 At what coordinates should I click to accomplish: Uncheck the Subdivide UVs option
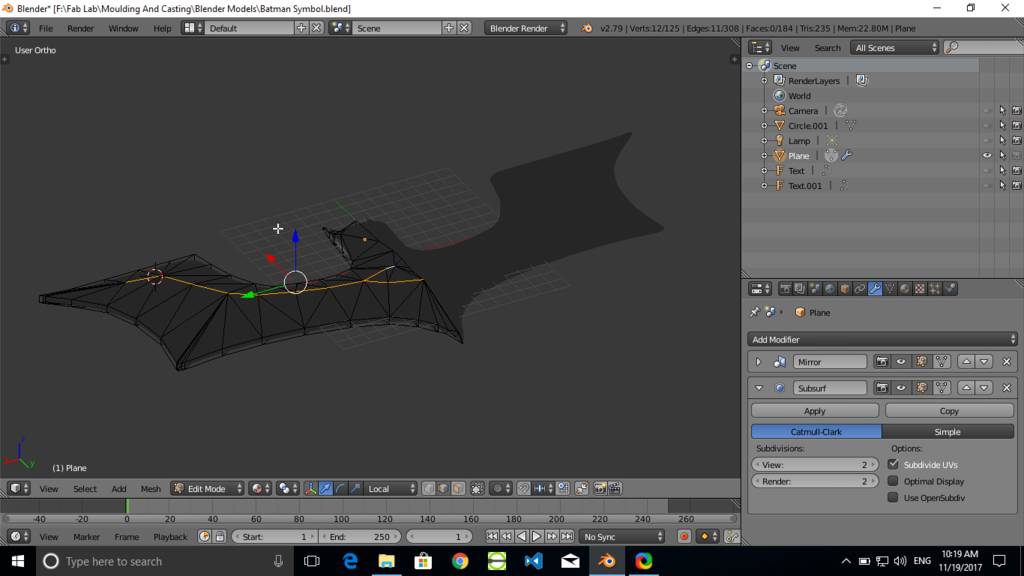[x=893, y=465]
